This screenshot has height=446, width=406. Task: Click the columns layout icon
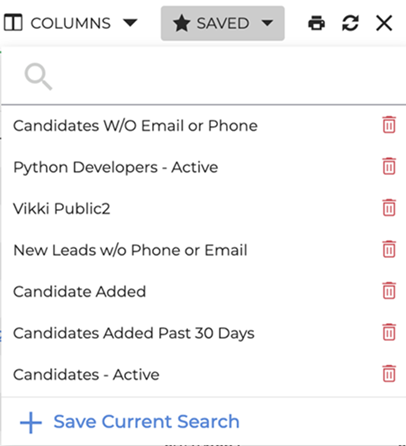[13, 23]
